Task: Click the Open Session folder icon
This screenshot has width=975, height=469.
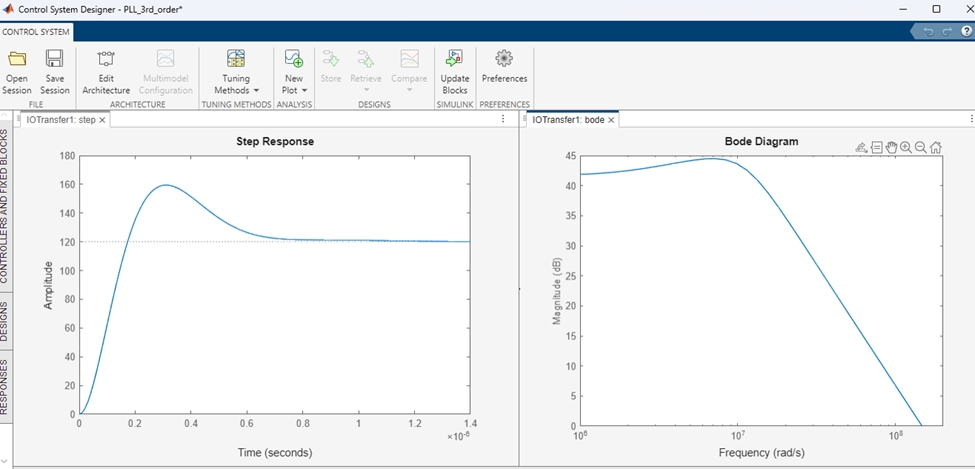Action: click(x=17, y=59)
